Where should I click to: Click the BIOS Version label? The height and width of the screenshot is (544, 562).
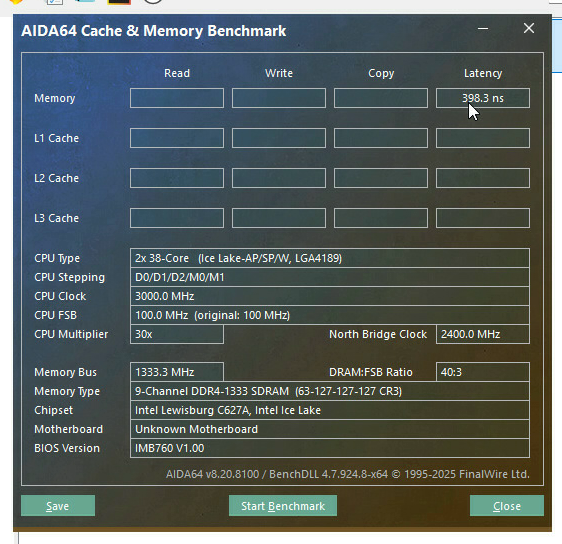(67, 448)
